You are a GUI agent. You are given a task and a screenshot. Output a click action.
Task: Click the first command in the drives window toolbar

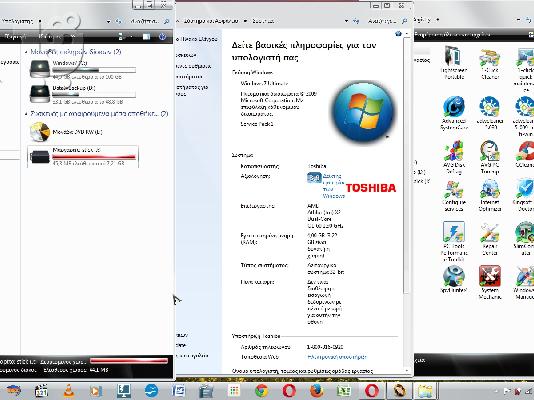(15, 36)
